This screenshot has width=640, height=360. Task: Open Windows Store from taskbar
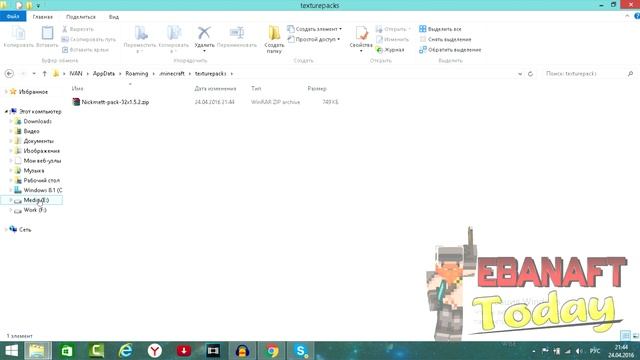(67, 351)
